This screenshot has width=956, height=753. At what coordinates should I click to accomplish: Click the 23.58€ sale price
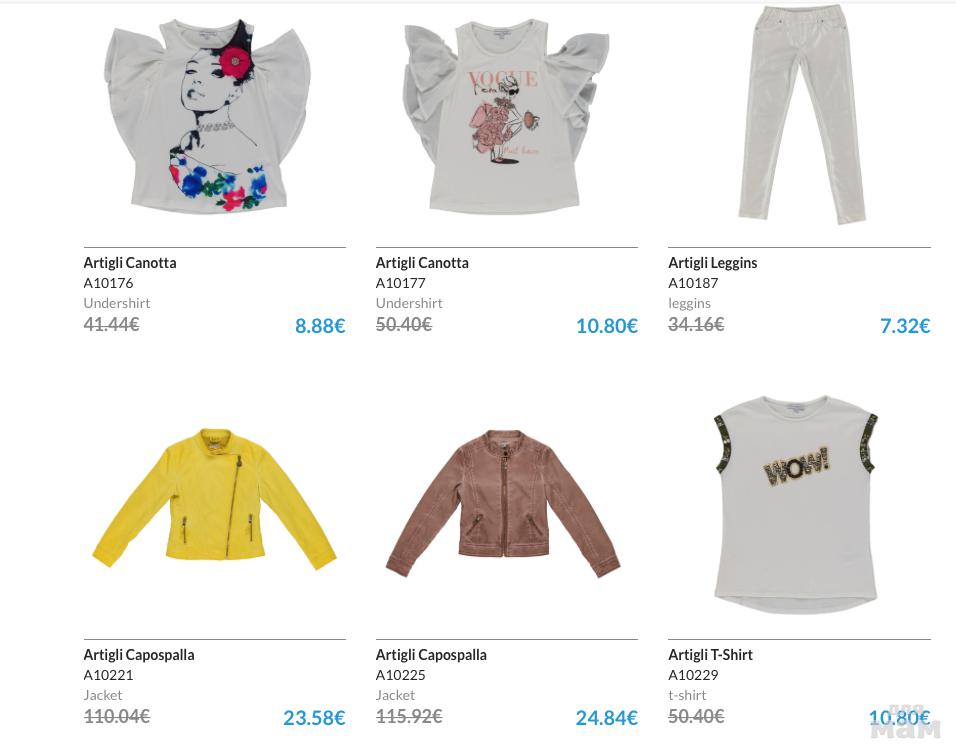[314, 718]
